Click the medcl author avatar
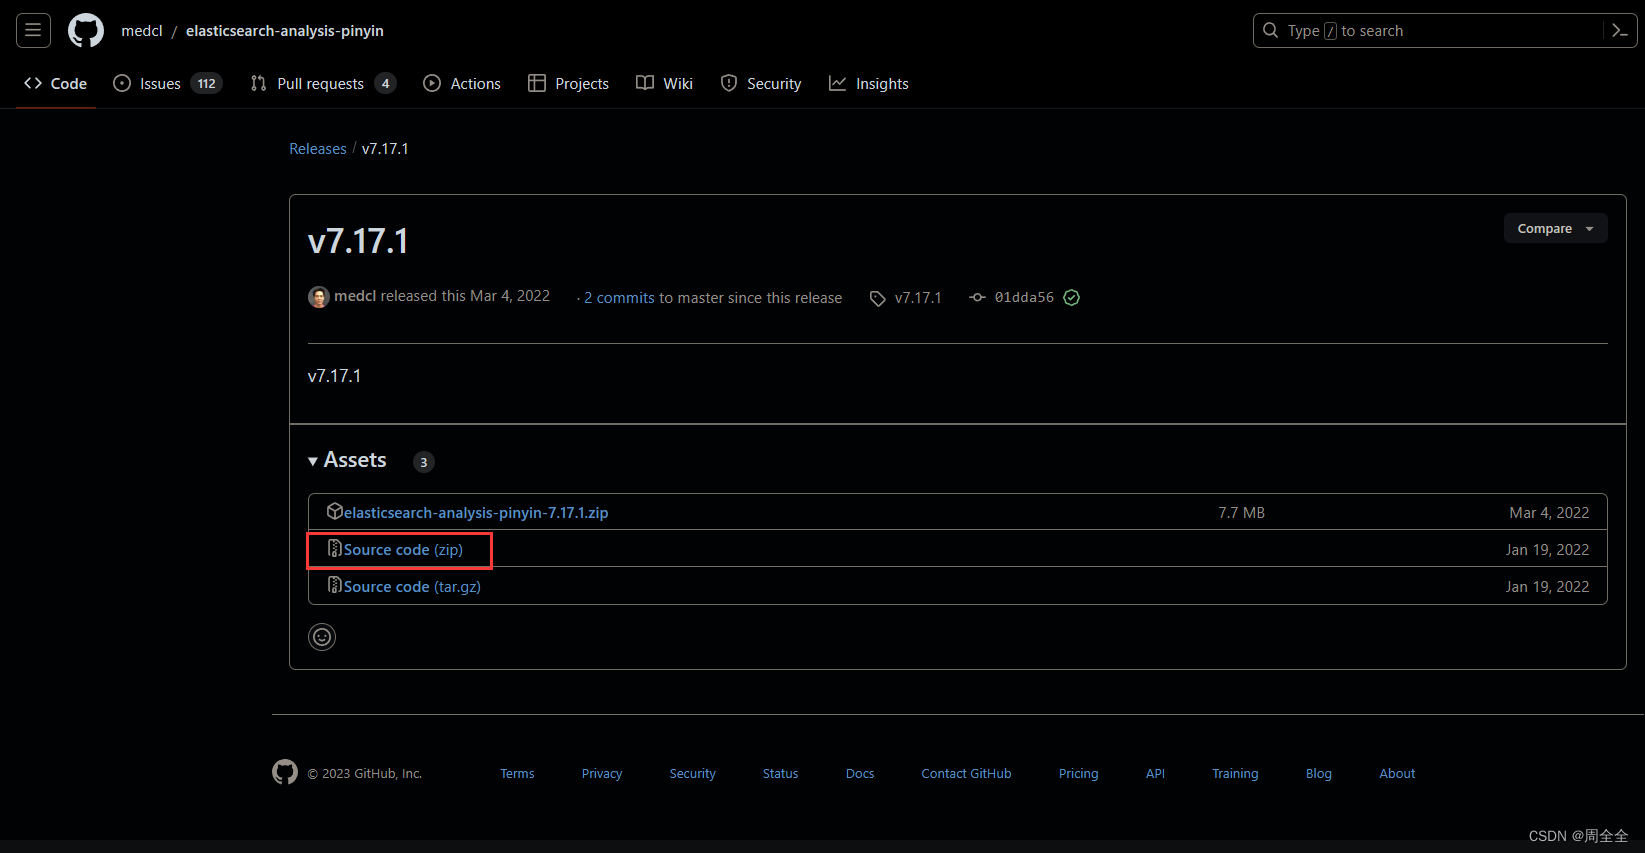Image resolution: width=1645 pixels, height=853 pixels. [319, 297]
